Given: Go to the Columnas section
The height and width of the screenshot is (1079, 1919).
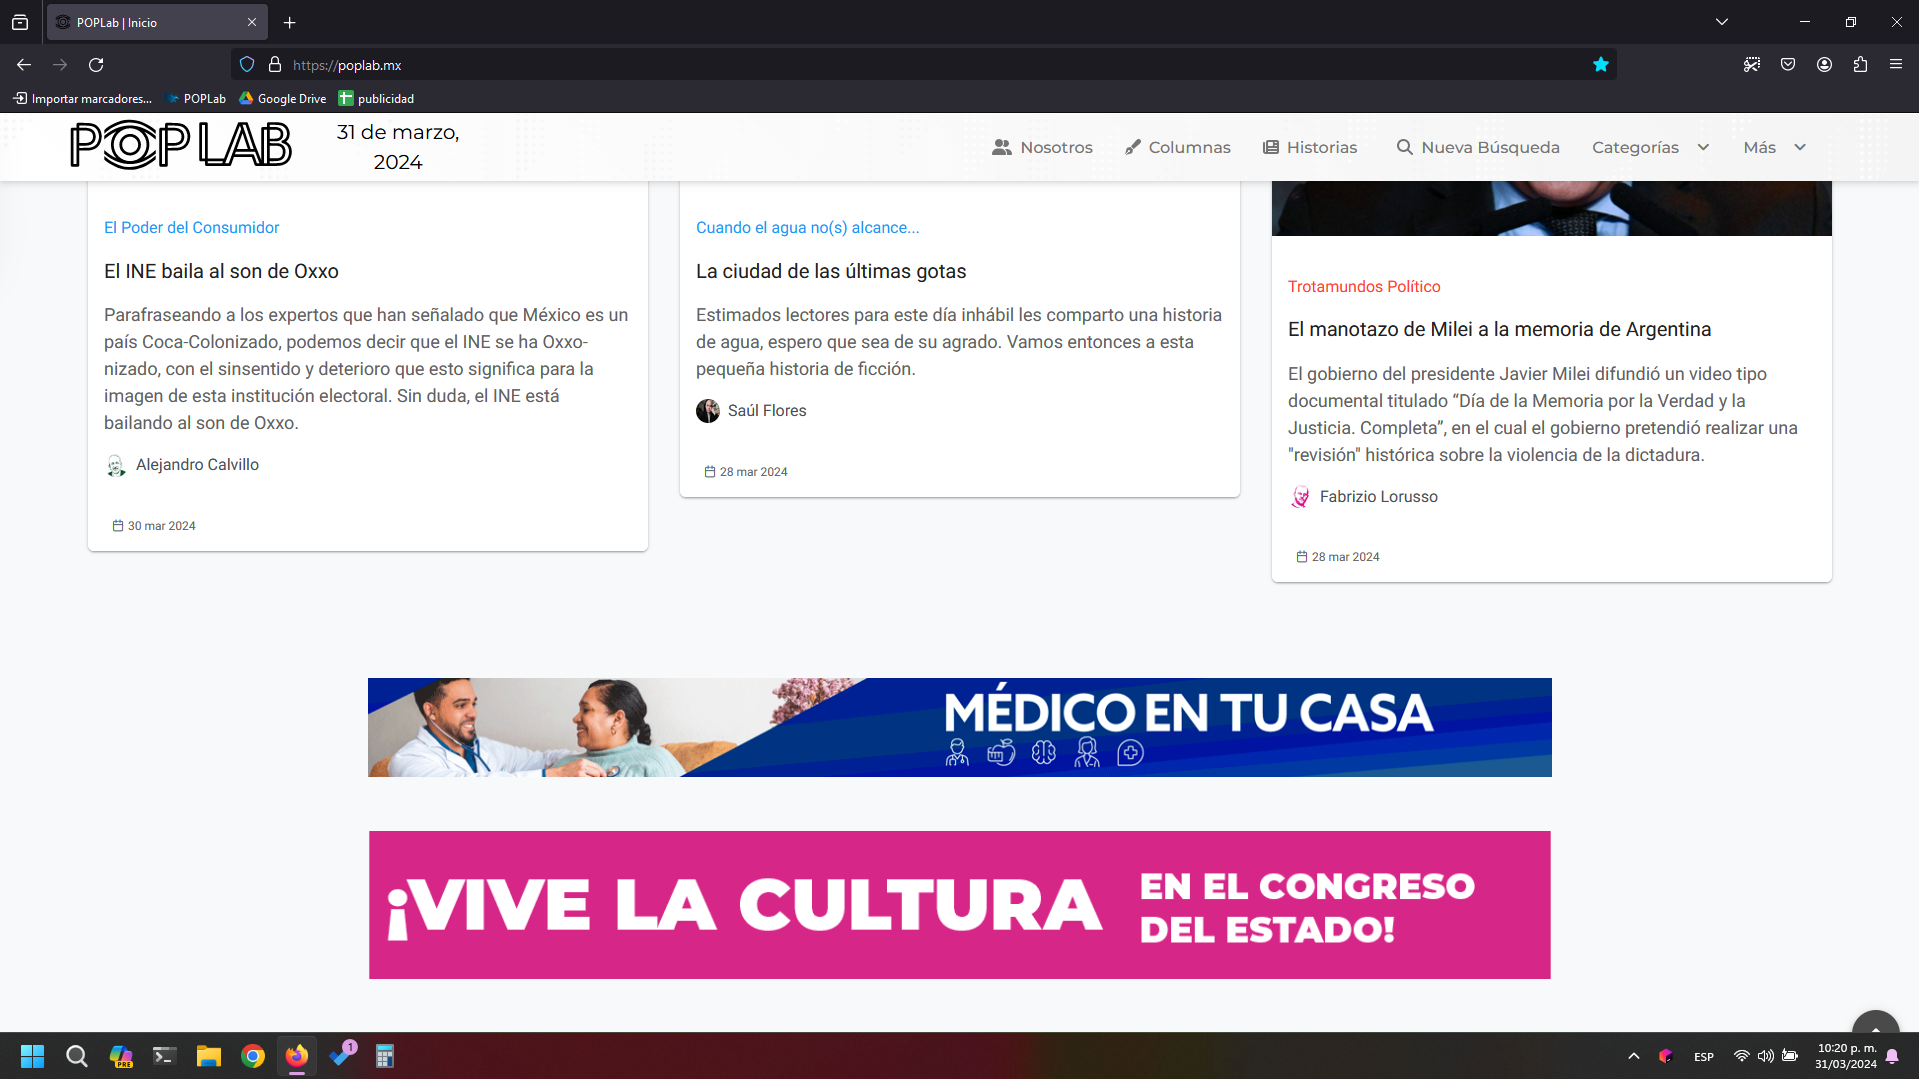Looking at the screenshot, I should (1177, 147).
